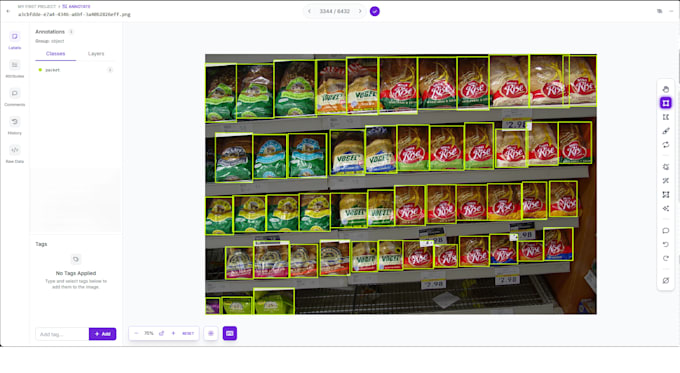This screenshot has height=373, width=680.
Task: Click the Add tag button
Action: click(103, 334)
